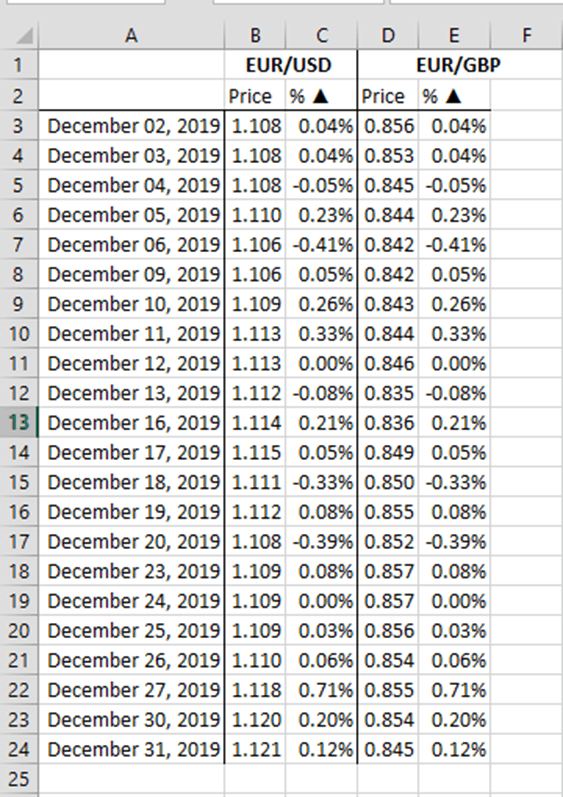Select column F header
The width and height of the screenshot is (563, 797).
tap(527, 35)
